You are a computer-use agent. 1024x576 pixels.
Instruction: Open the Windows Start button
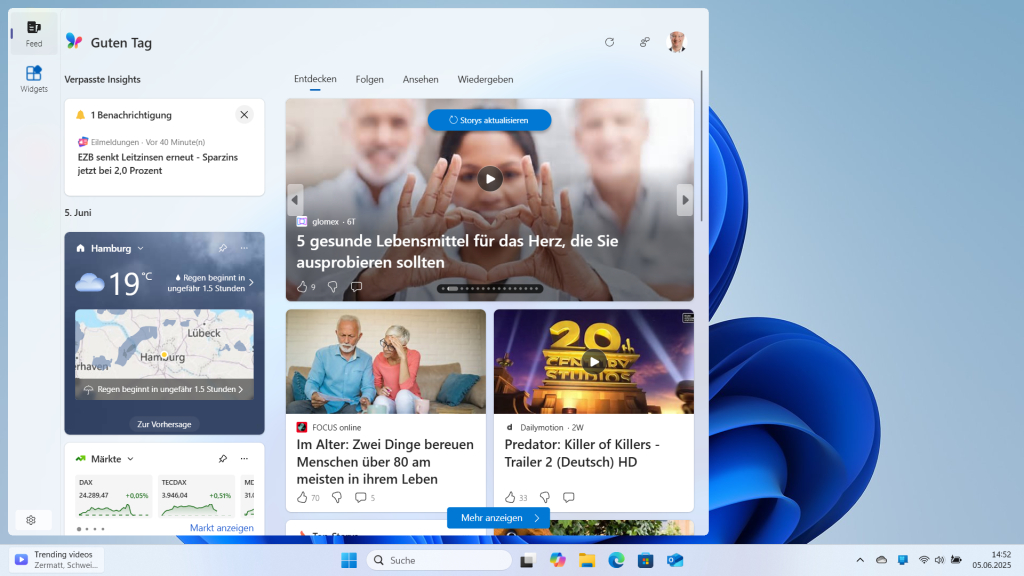point(349,560)
